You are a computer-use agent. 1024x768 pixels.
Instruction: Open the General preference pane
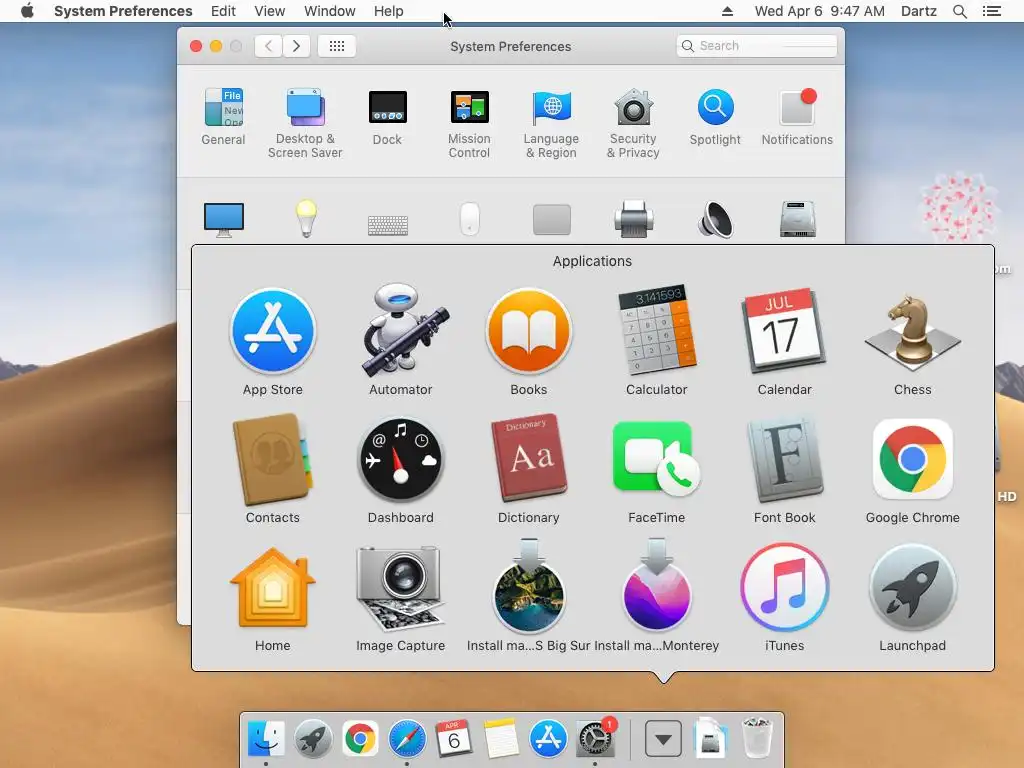(223, 117)
